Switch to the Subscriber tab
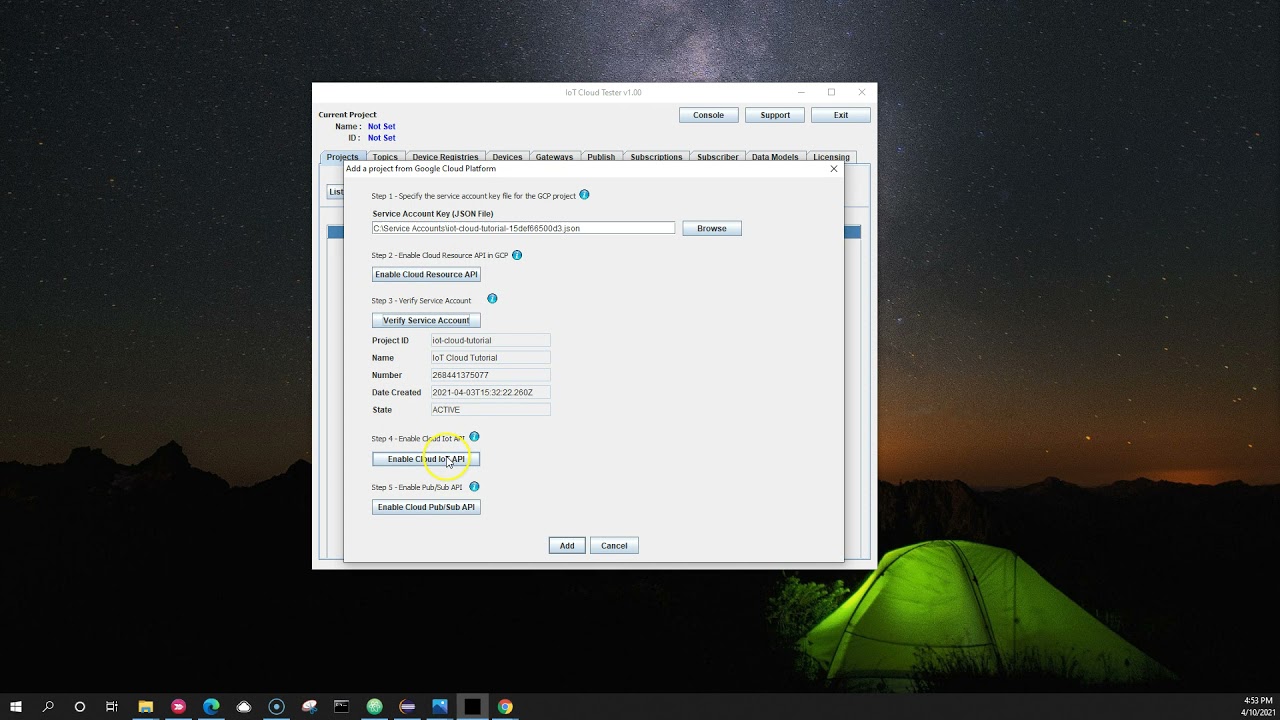This screenshot has width=1280, height=720. click(718, 157)
